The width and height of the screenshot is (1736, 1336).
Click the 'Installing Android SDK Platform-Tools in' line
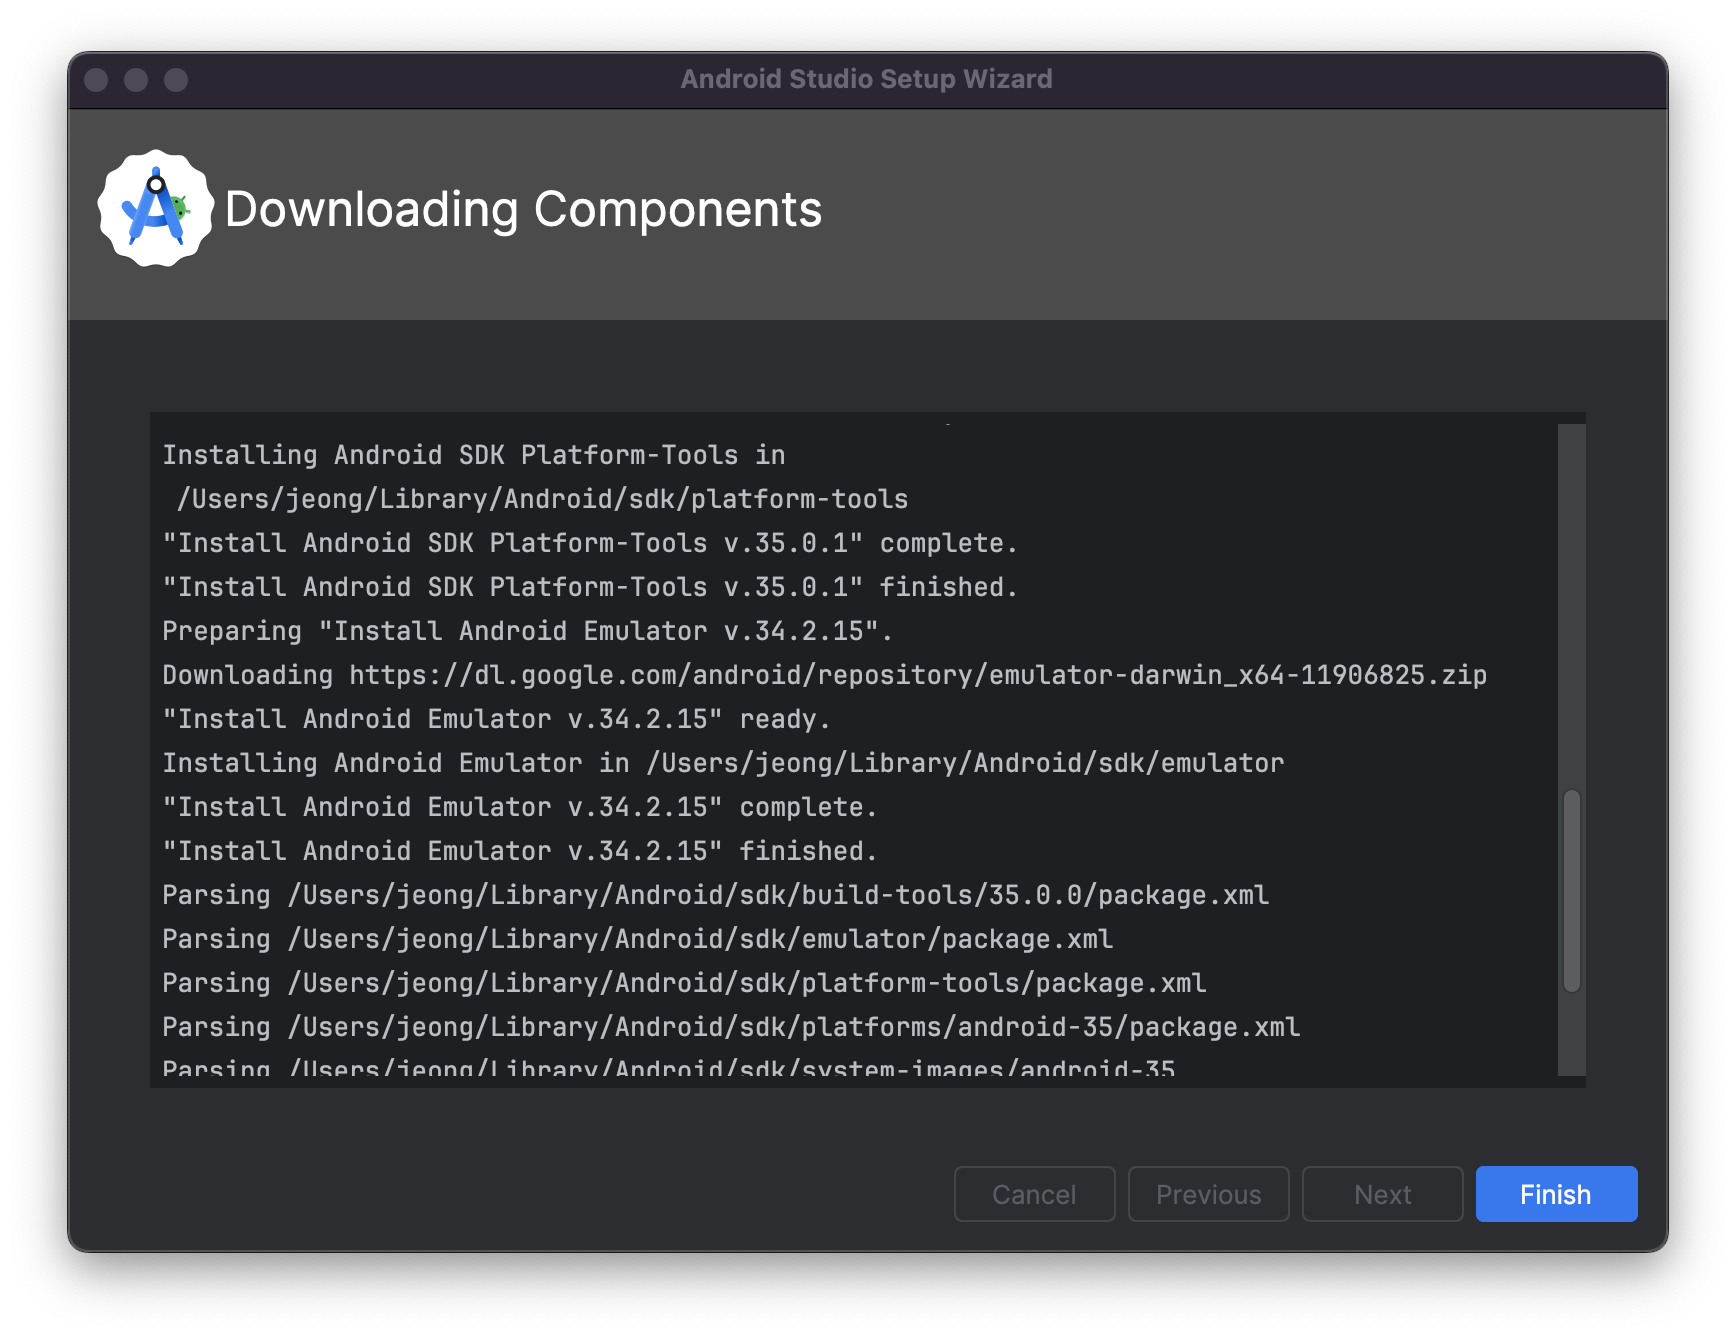click(473, 455)
